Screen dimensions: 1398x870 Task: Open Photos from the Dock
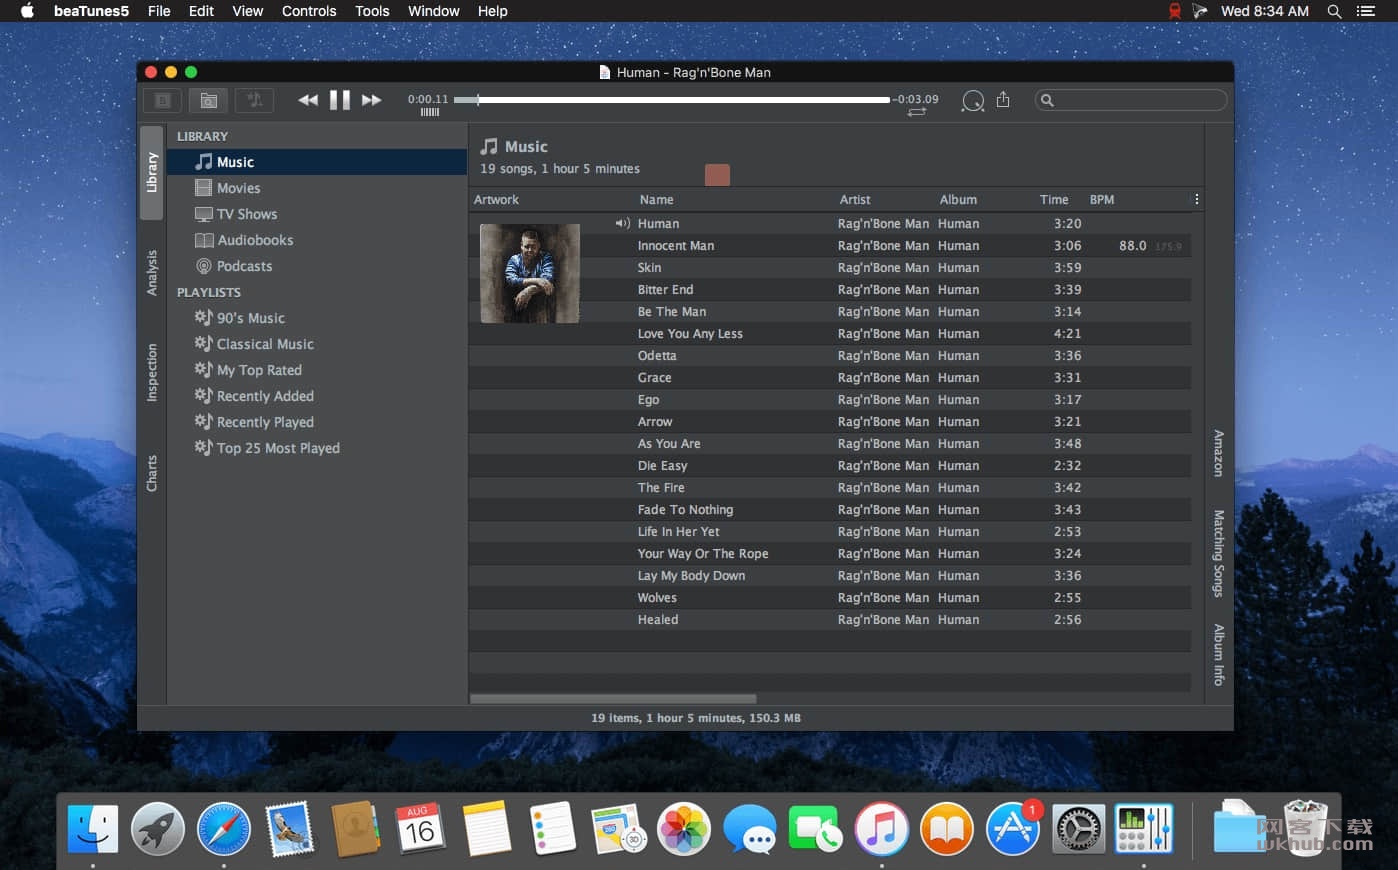tap(684, 829)
